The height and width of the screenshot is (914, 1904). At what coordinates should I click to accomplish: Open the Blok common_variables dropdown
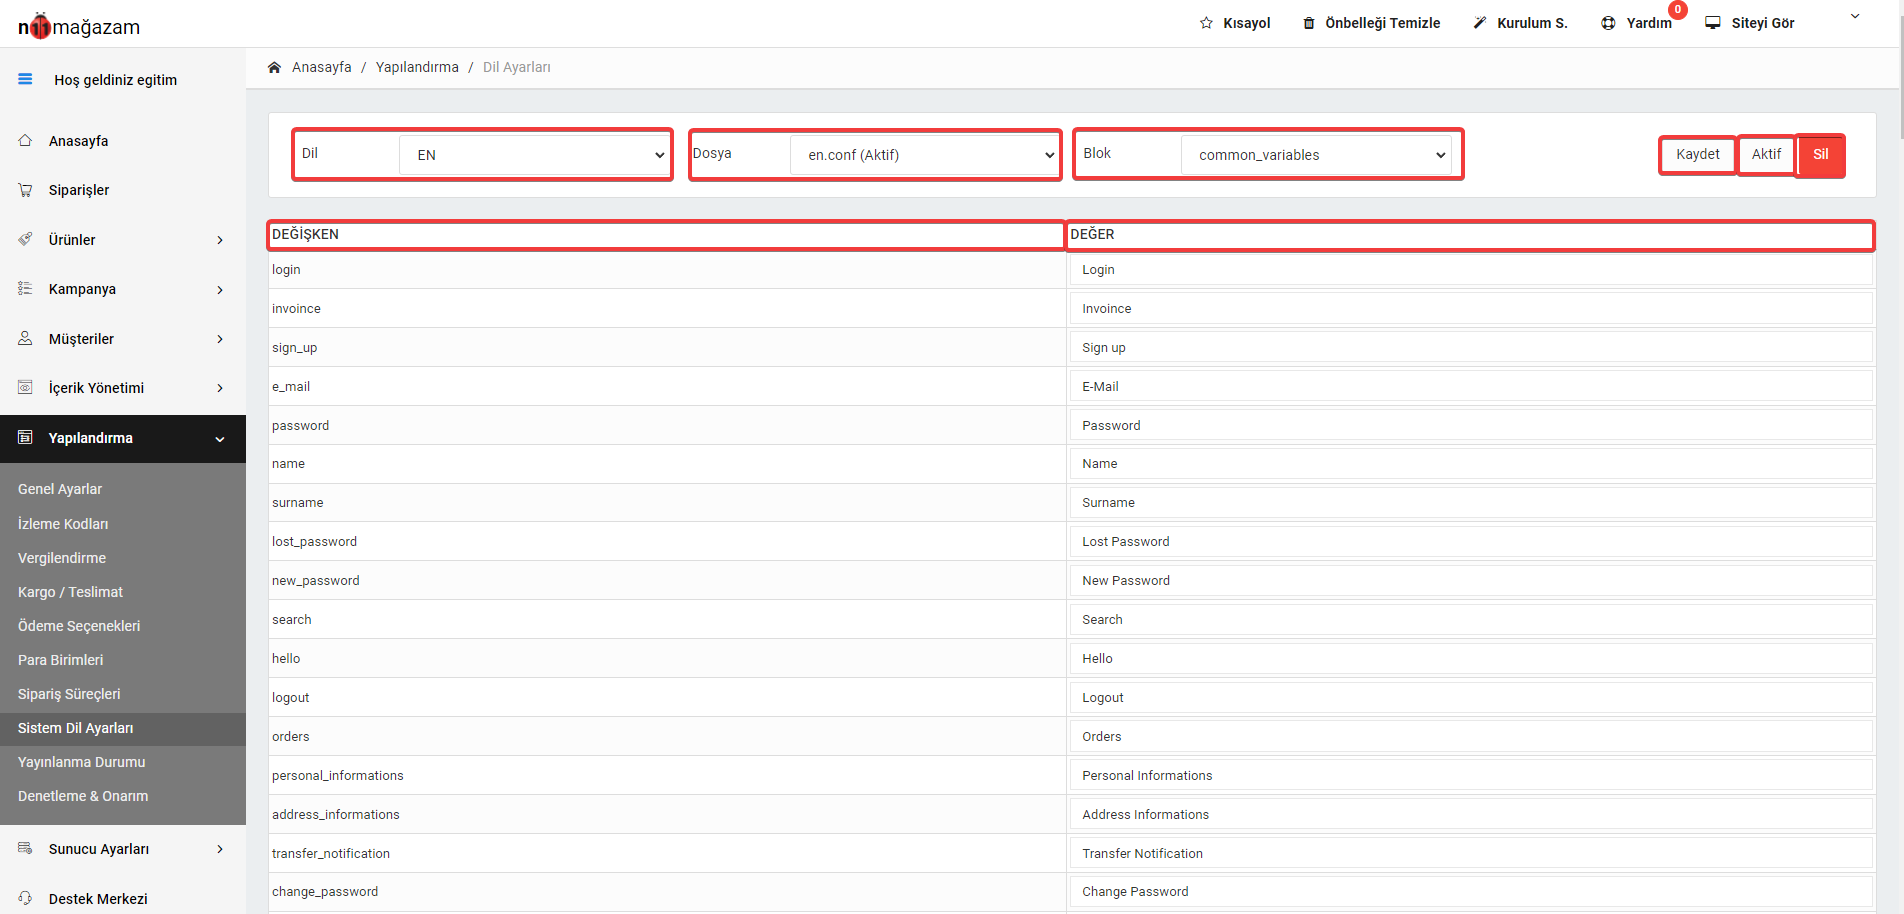click(1316, 155)
